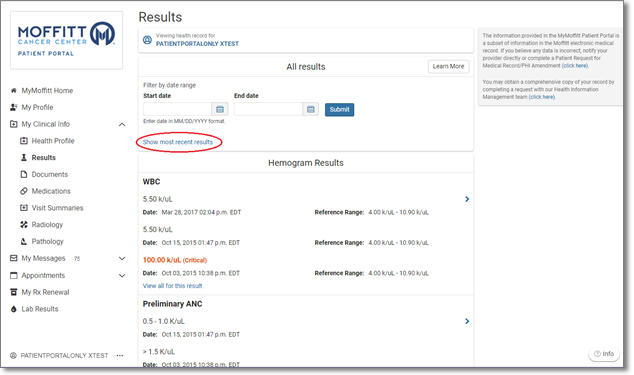
Task: Open Visit Summaries page
Action: (57, 208)
